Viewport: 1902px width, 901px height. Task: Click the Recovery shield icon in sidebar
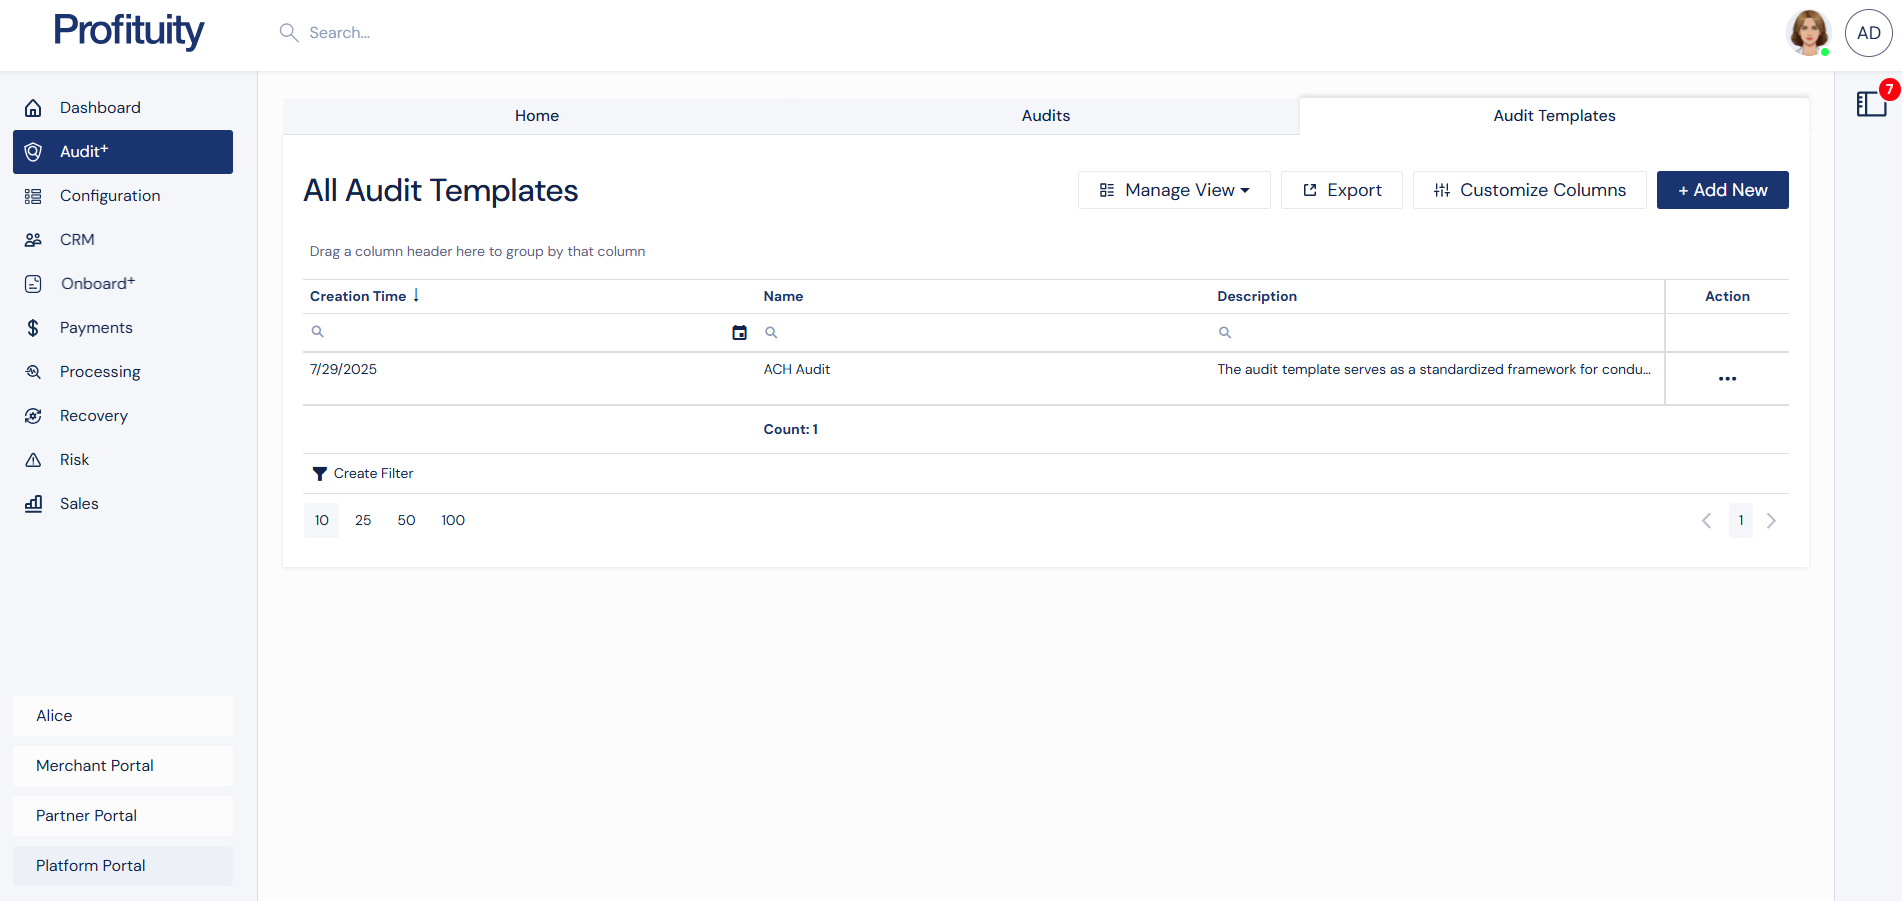tap(33, 415)
